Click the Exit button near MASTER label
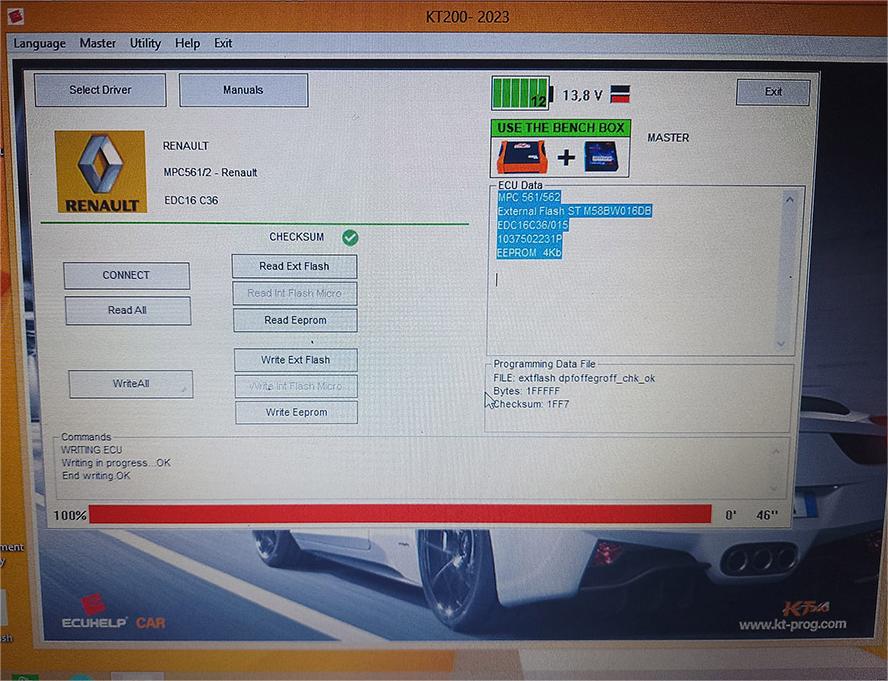The height and width of the screenshot is (681, 888). coord(773,92)
